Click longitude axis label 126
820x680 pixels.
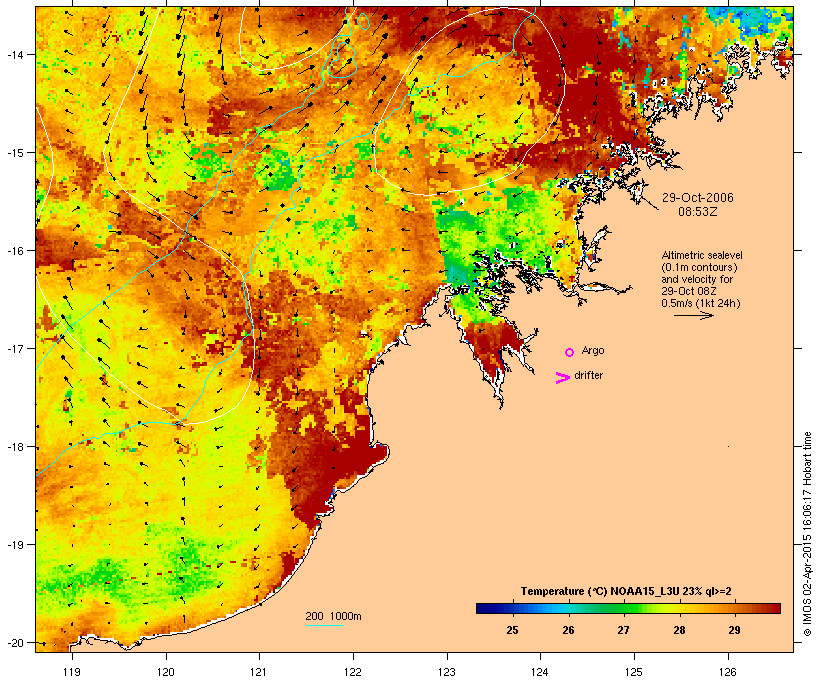(x=728, y=672)
